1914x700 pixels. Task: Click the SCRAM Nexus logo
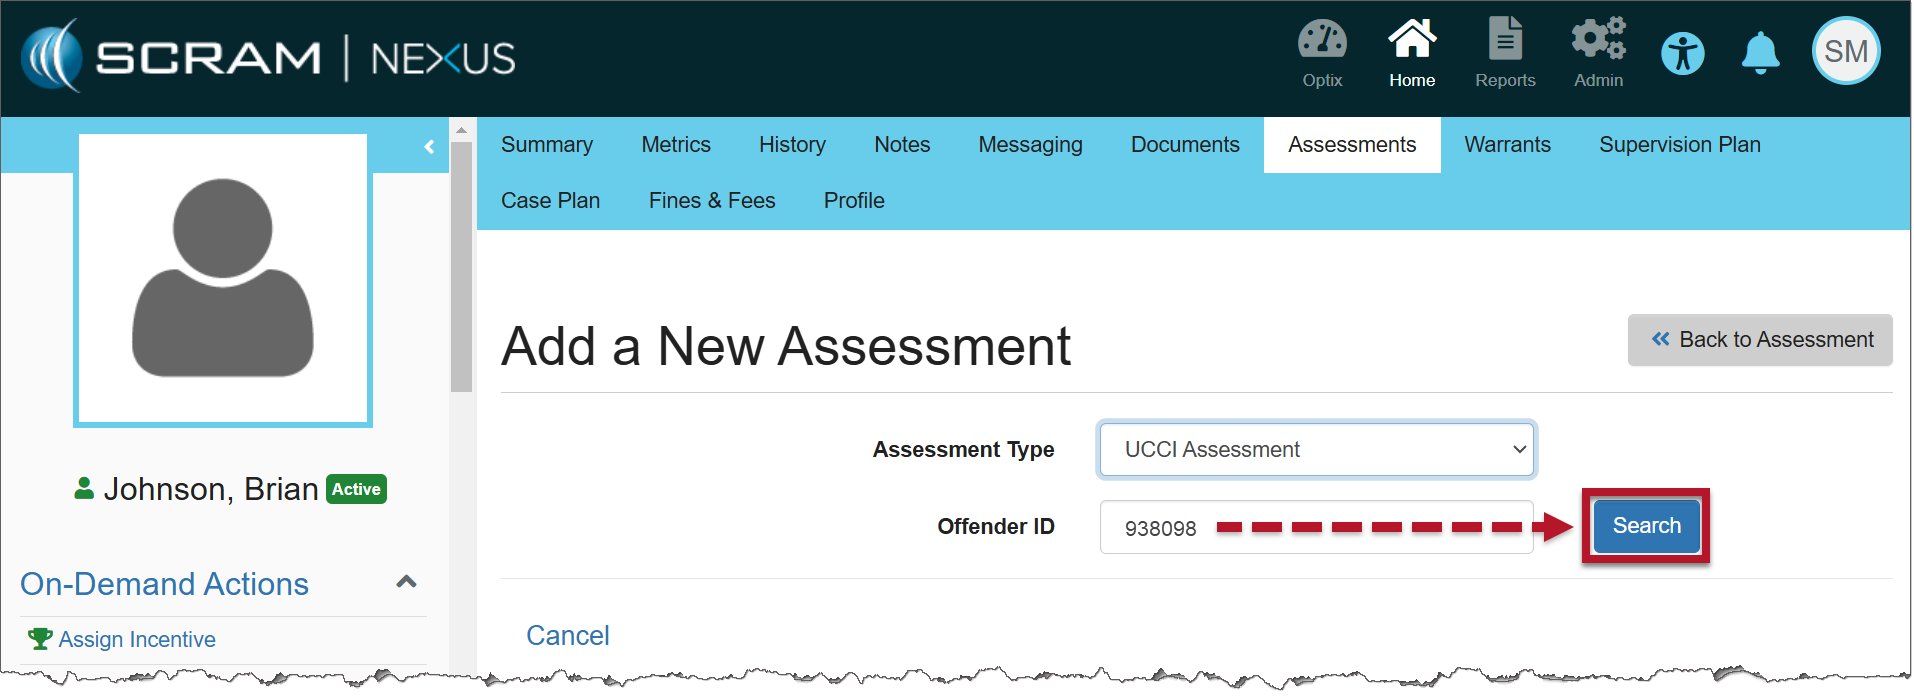click(268, 57)
